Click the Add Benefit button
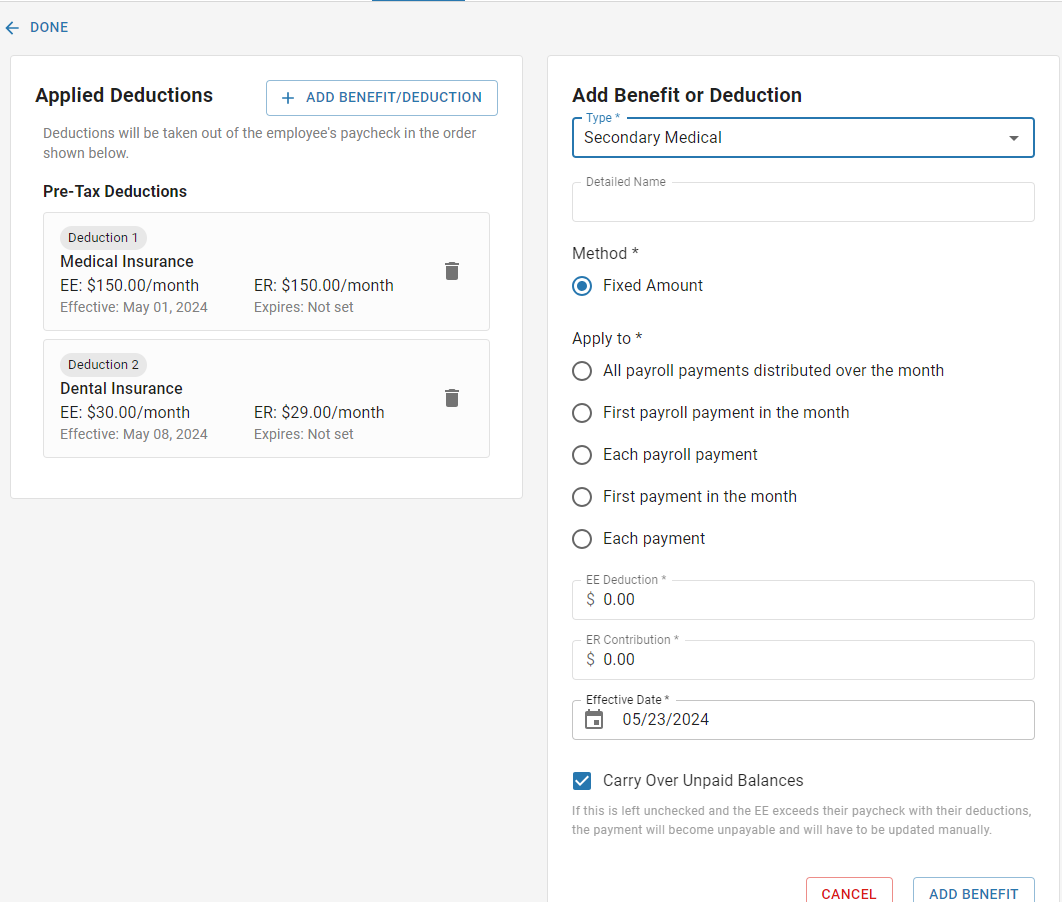This screenshot has width=1062, height=902. [973, 893]
